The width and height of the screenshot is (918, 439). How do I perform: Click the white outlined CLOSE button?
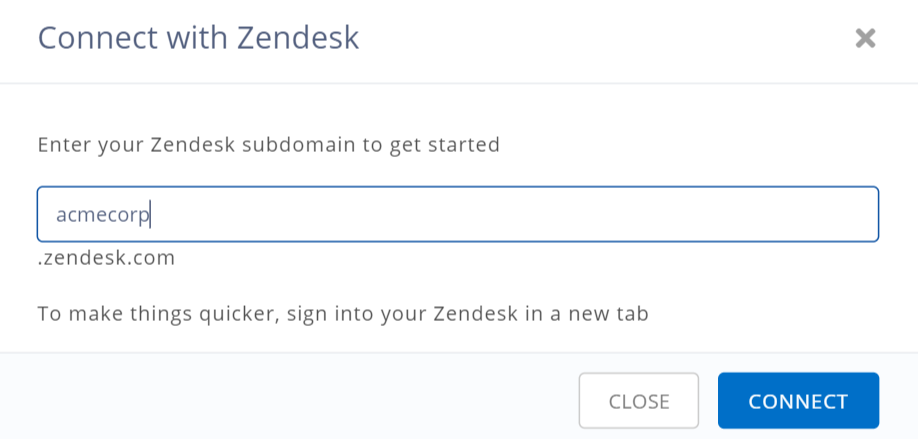point(638,401)
